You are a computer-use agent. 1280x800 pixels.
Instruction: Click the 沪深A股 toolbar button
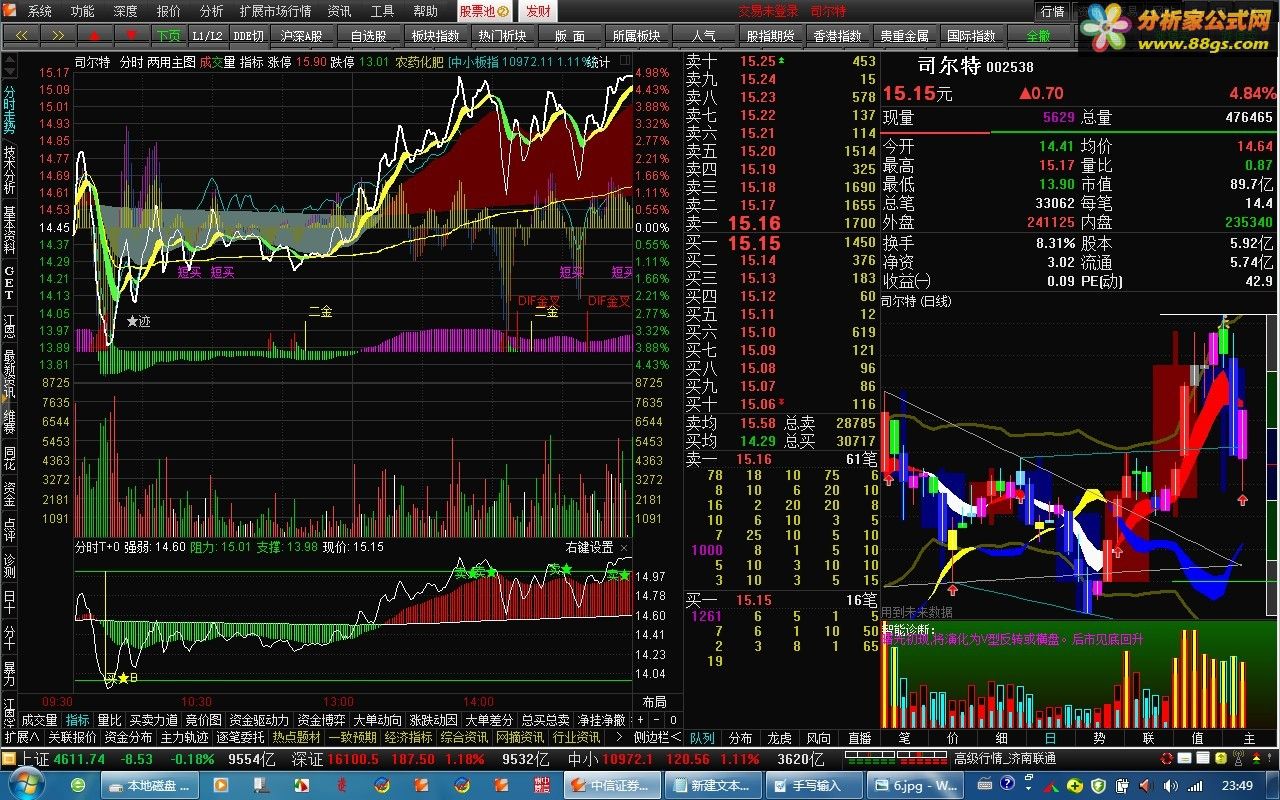(302, 35)
